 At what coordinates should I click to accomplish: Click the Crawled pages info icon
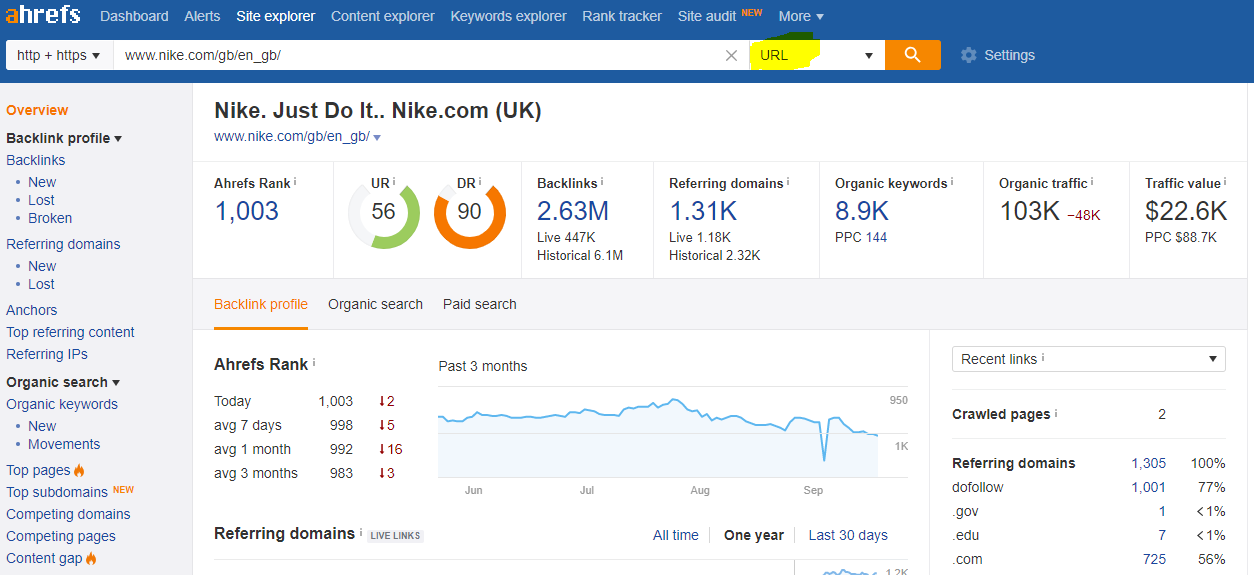click(x=1056, y=413)
